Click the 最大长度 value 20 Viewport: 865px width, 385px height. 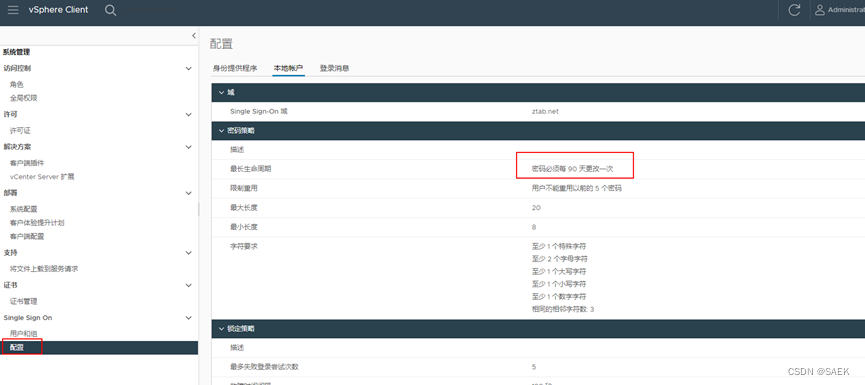pos(536,208)
